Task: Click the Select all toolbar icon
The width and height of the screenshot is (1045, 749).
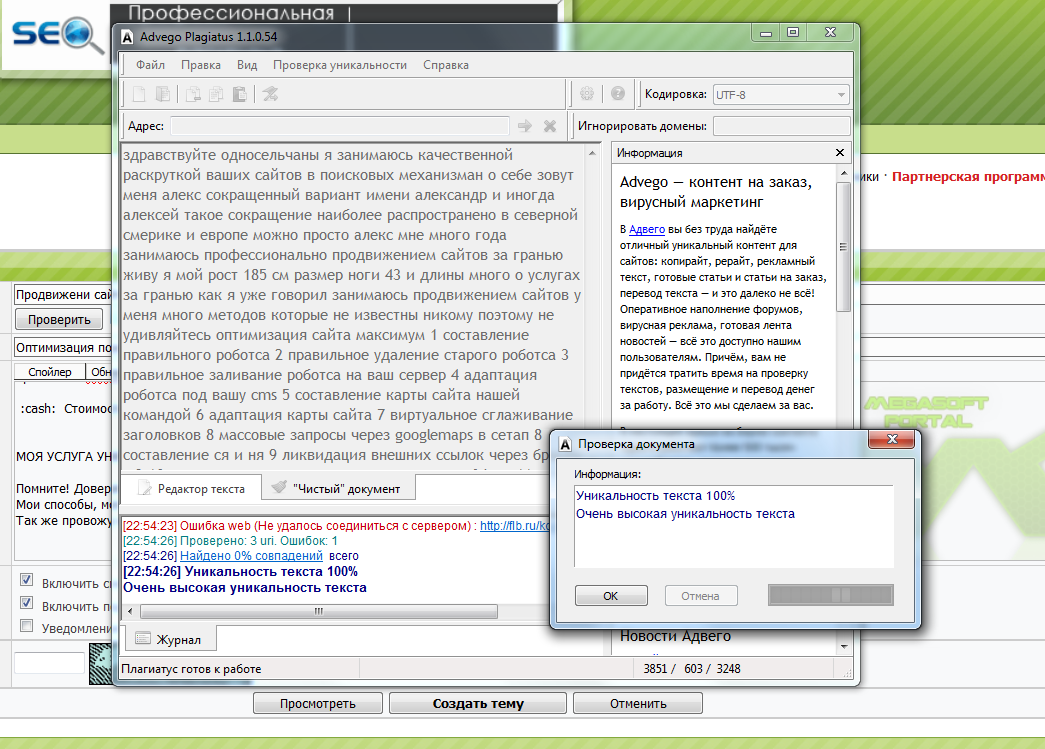Action: click(163, 94)
